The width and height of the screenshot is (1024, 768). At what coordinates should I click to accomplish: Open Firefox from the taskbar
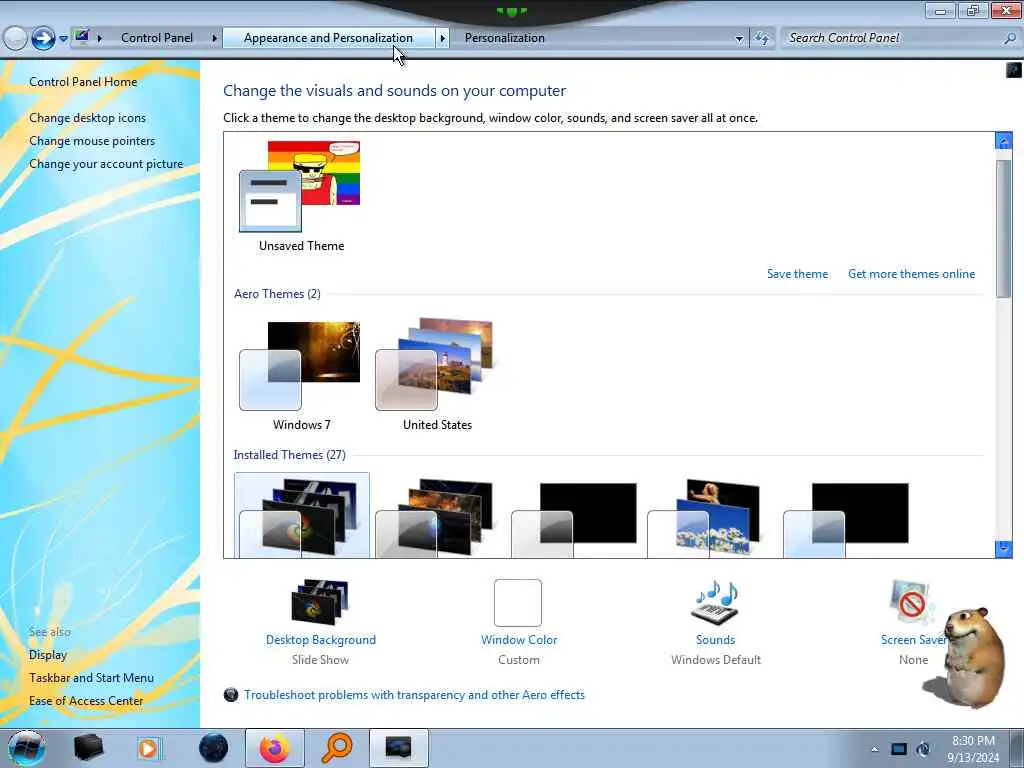click(275, 748)
